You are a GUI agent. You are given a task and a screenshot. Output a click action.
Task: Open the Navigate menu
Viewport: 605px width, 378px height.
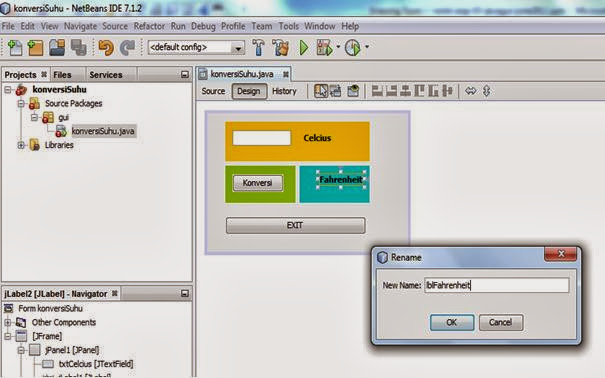80,26
